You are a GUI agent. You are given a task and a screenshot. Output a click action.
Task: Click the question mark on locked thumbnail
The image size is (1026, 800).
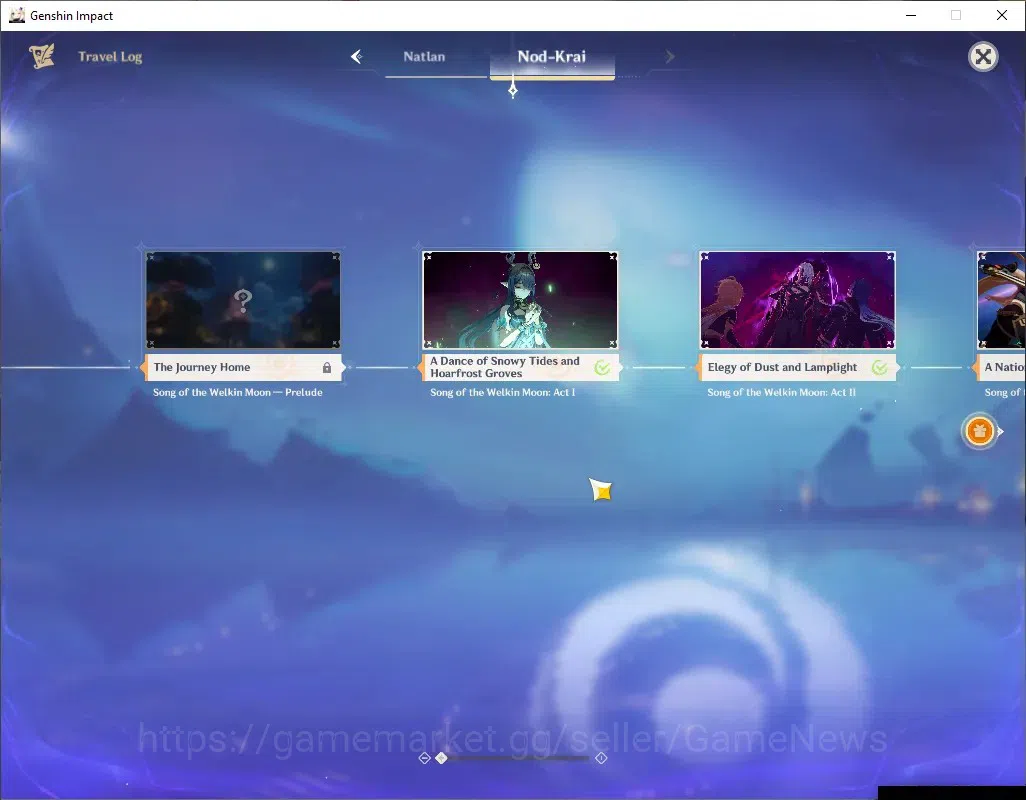(x=243, y=301)
